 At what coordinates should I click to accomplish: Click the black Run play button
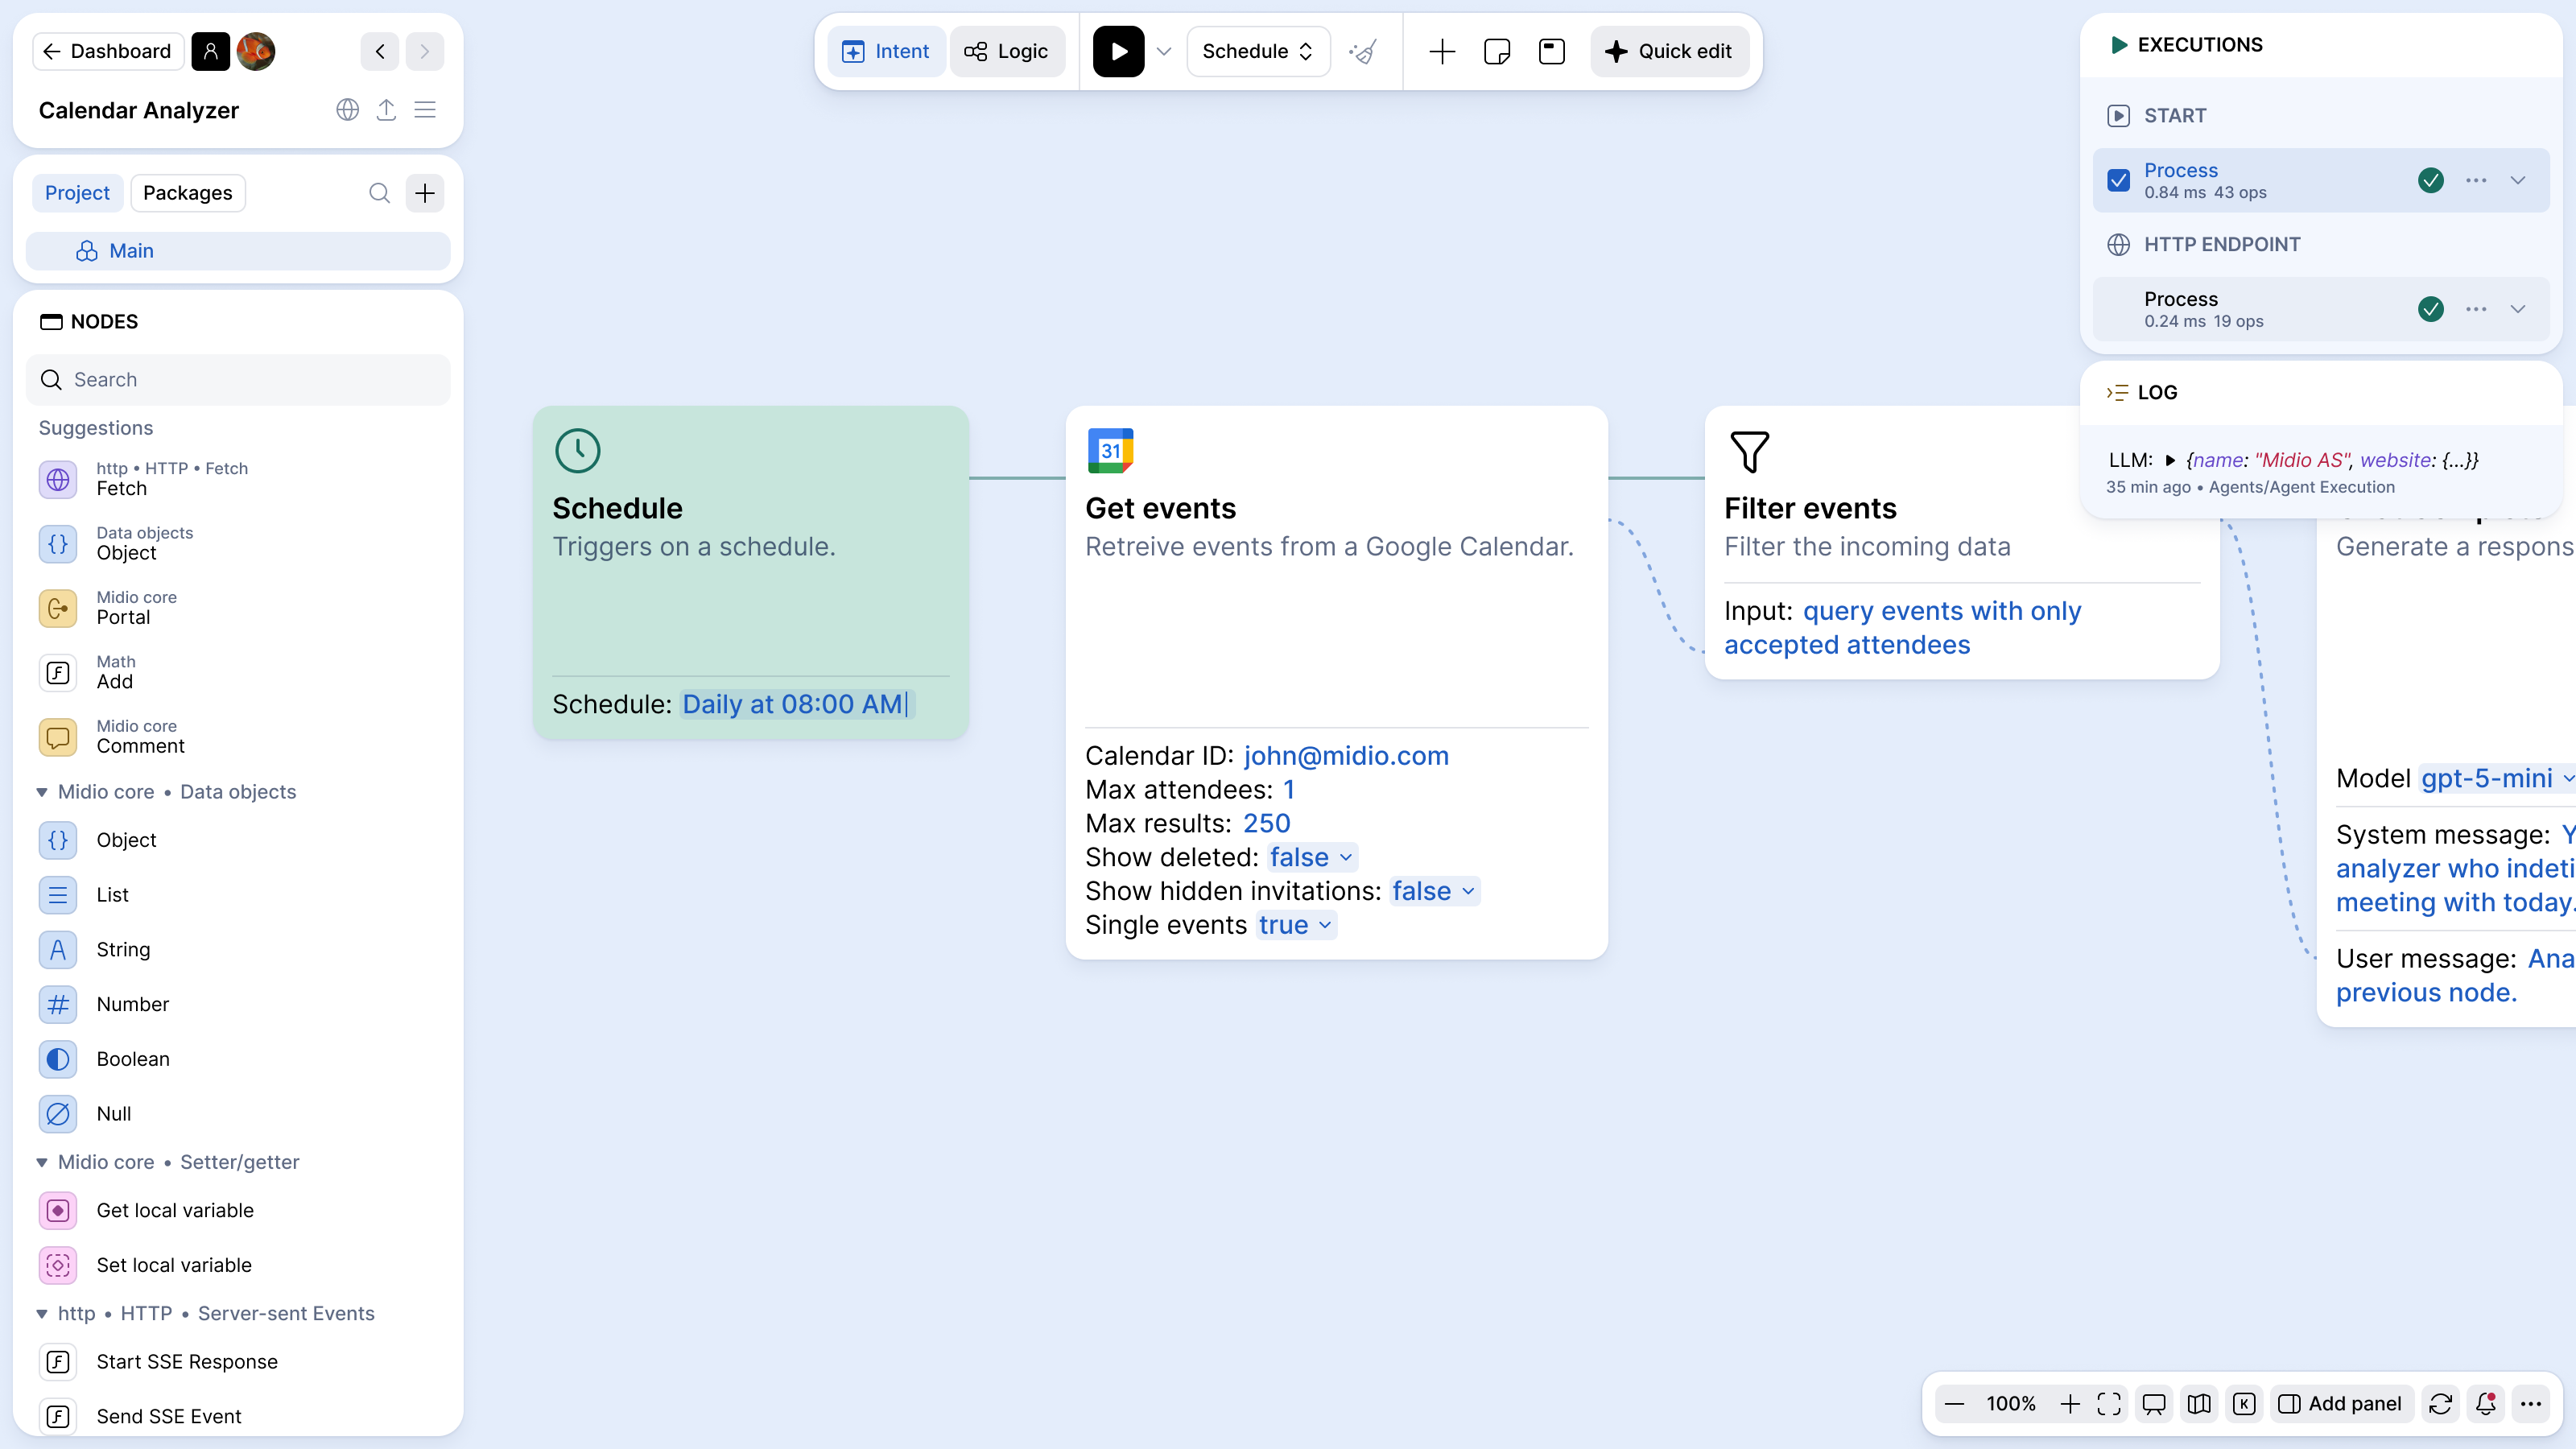[x=1118, y=51]
